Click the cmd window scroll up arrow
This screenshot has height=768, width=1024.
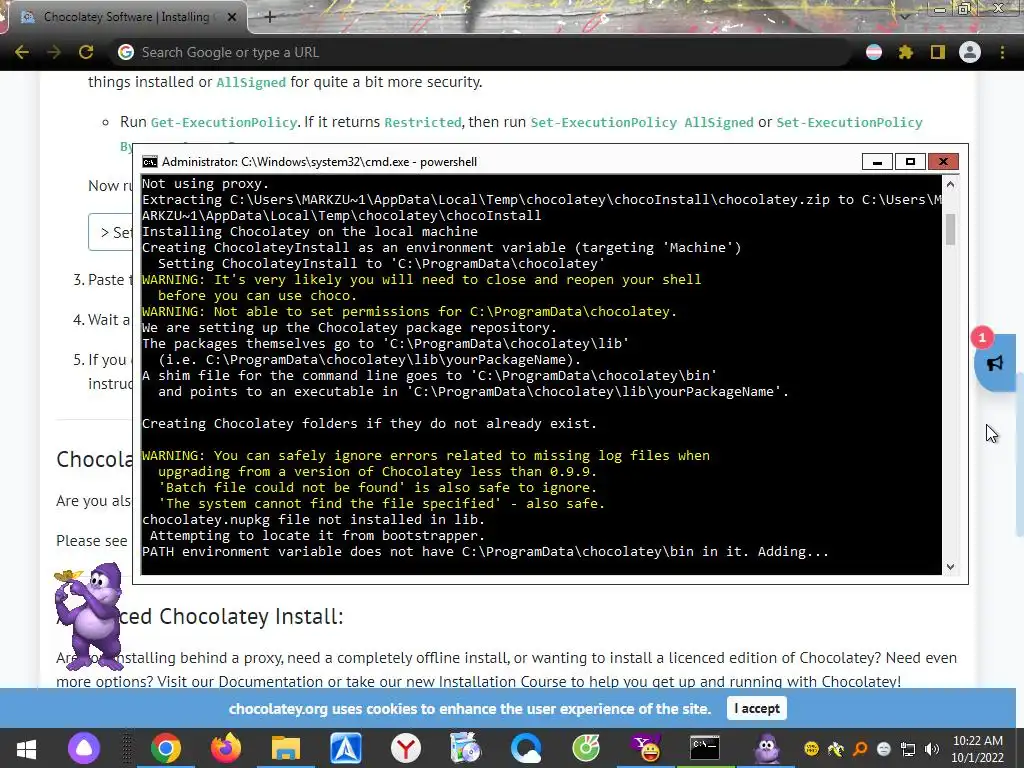point(950,184)
